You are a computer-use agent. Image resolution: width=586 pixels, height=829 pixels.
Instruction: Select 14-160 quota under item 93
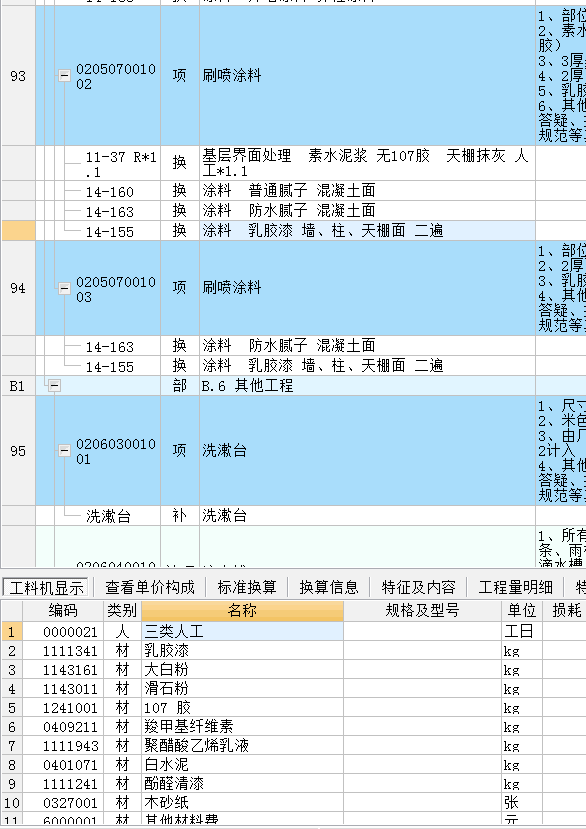(x=109, y=191)
